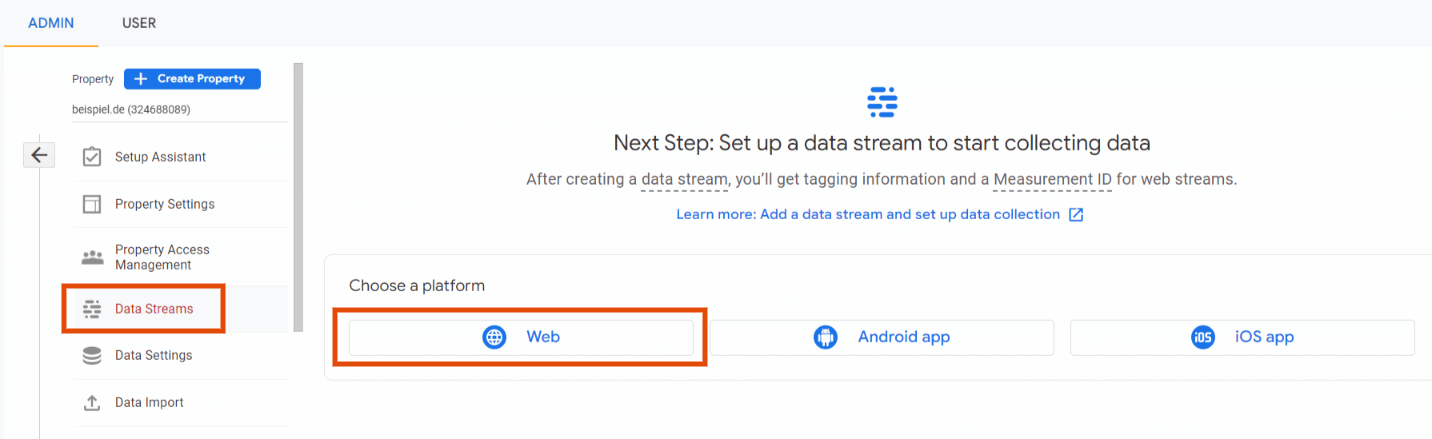Image resolution: width=1432 pixels, height=439 pixels.
Task: Switch to the USER tab
Action: point(139,23)
